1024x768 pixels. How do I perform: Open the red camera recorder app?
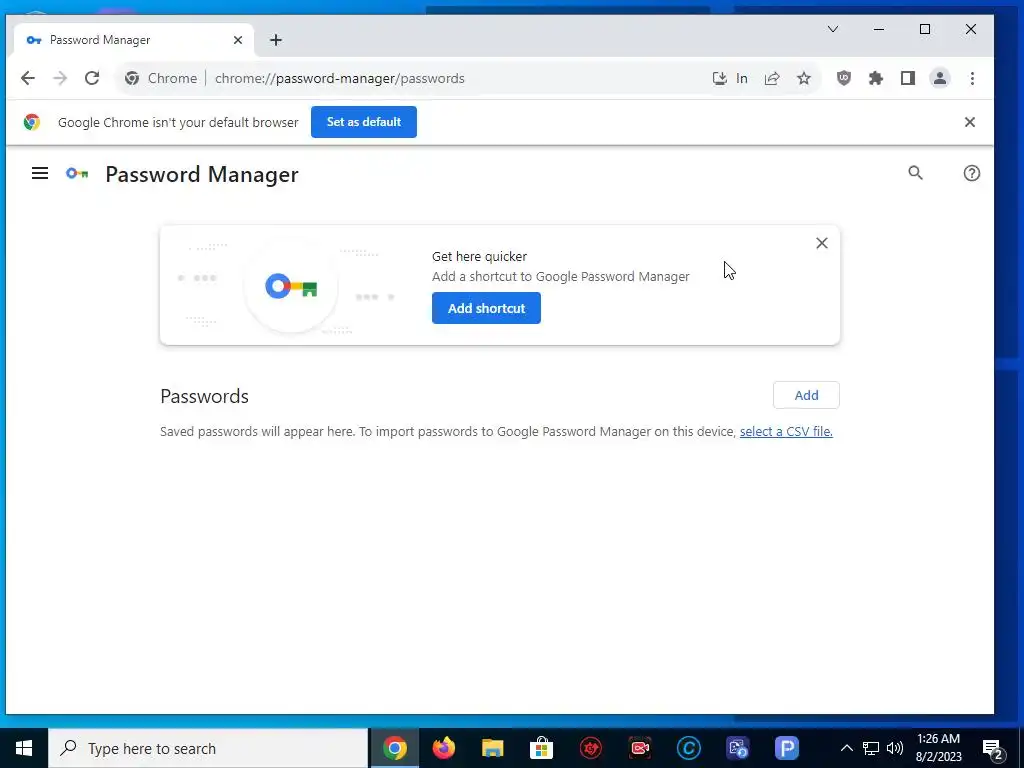point(640,748)
